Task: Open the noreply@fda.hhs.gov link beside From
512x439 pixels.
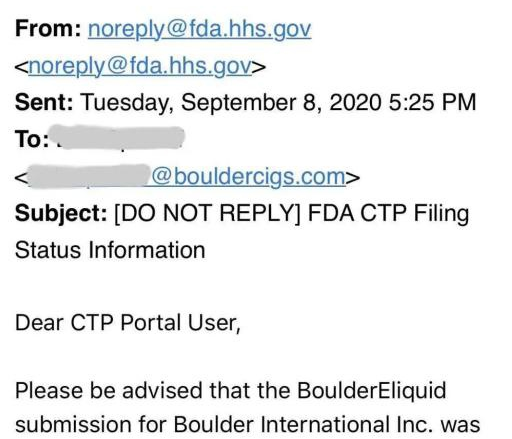Action: 199,29
